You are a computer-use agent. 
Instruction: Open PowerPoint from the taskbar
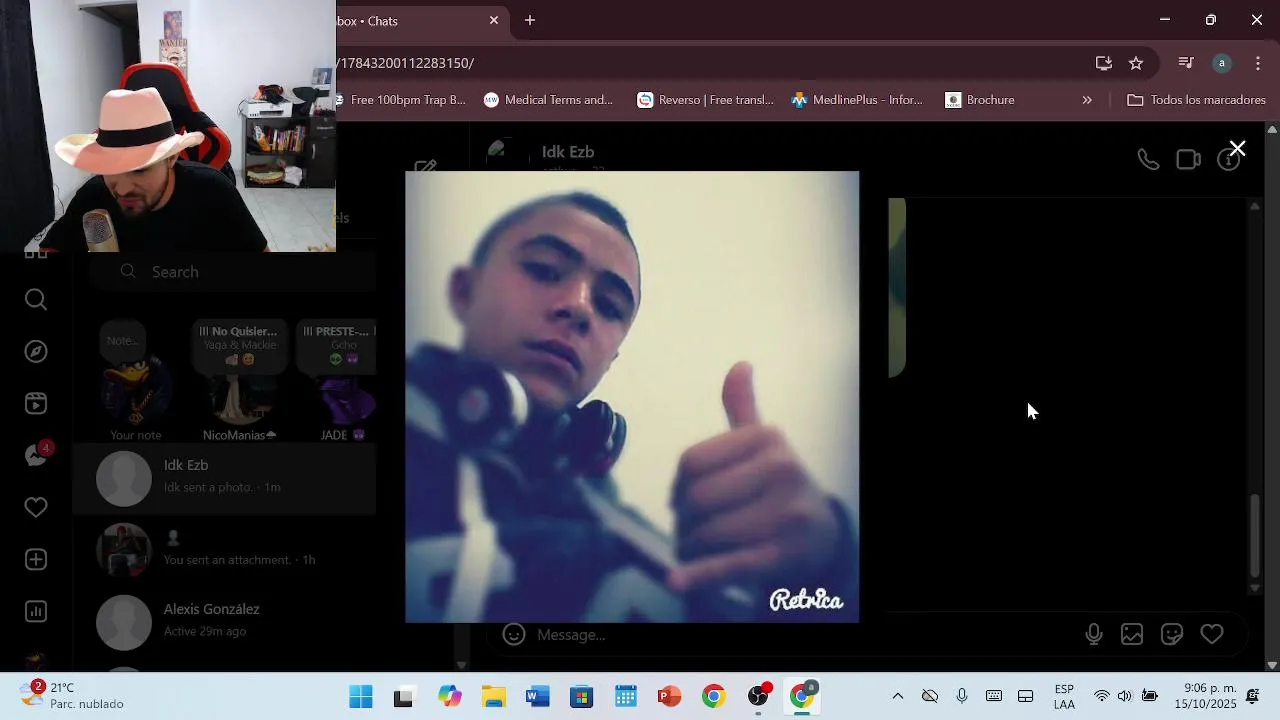pyautogui.click(x=670, y=697)
